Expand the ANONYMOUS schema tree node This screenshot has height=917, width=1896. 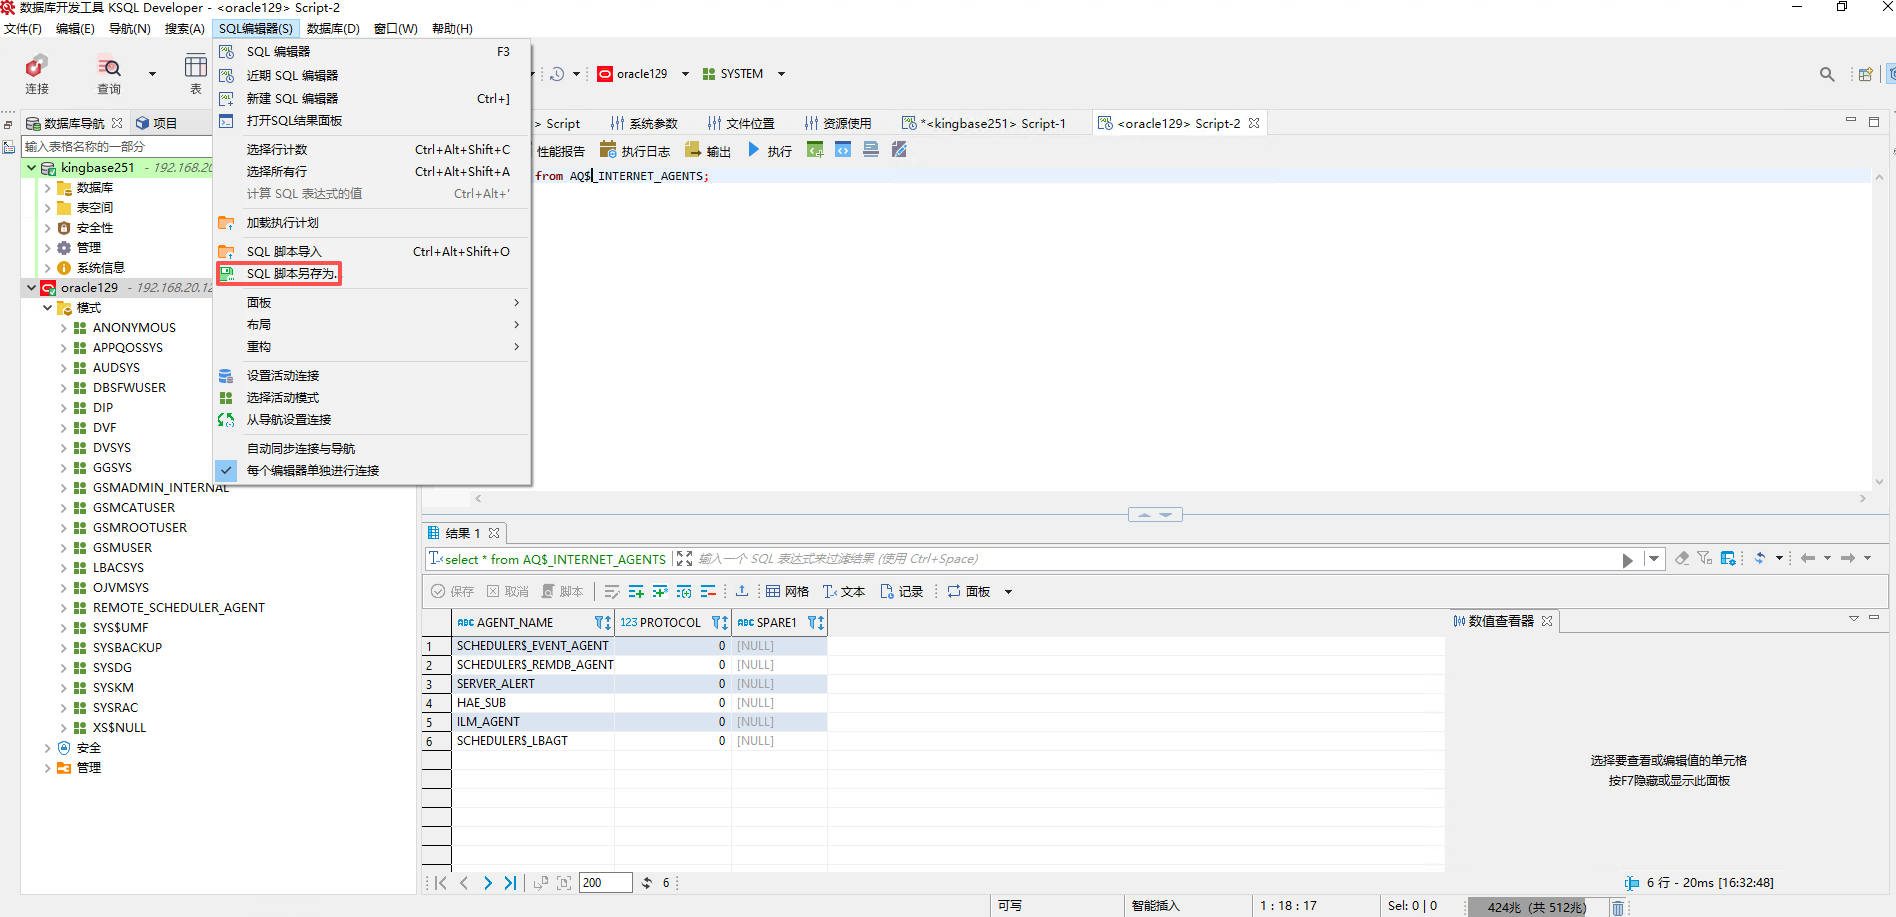pos(63,328)
